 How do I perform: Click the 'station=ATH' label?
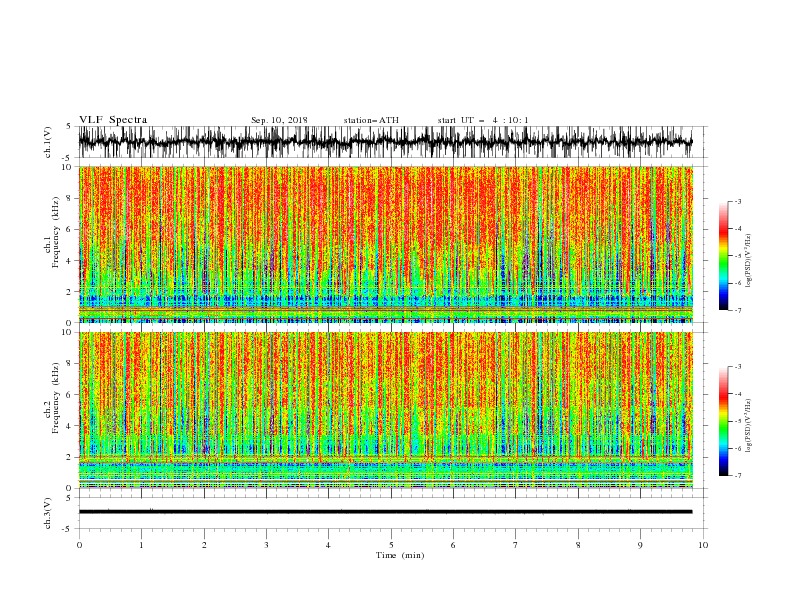click(x=371, y=120)
